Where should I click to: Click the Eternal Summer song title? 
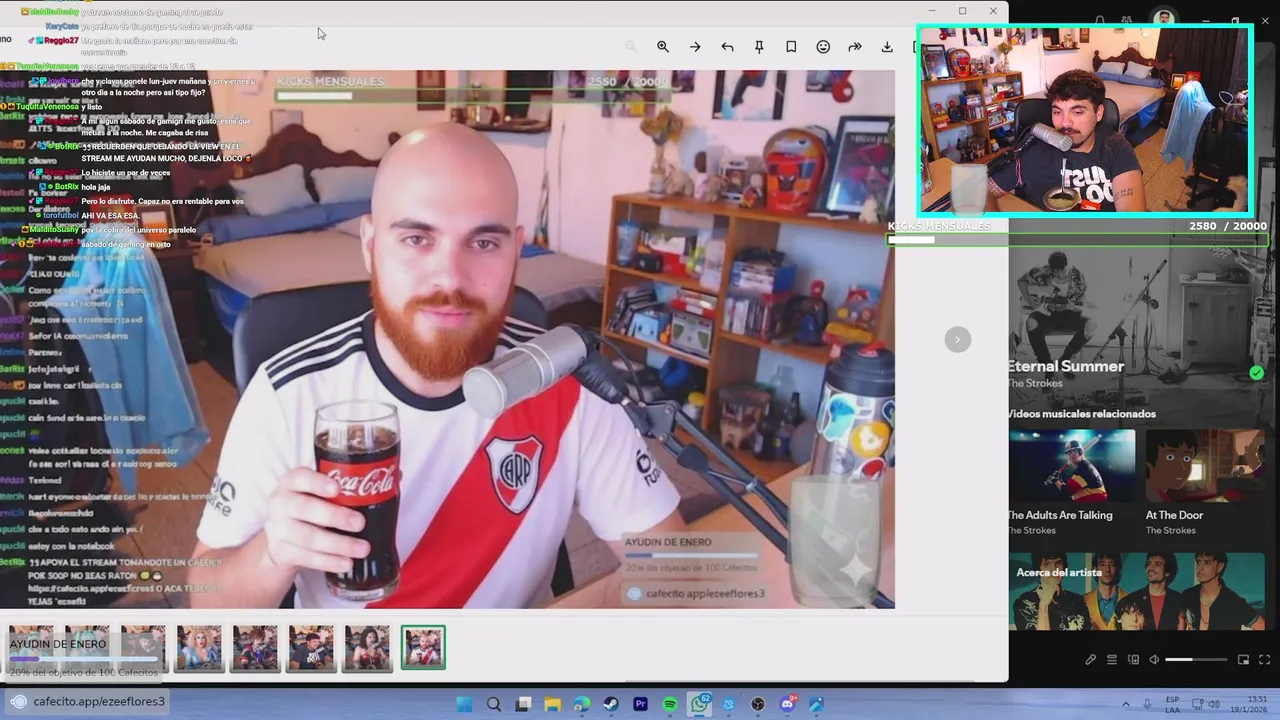click(1065, 366)
